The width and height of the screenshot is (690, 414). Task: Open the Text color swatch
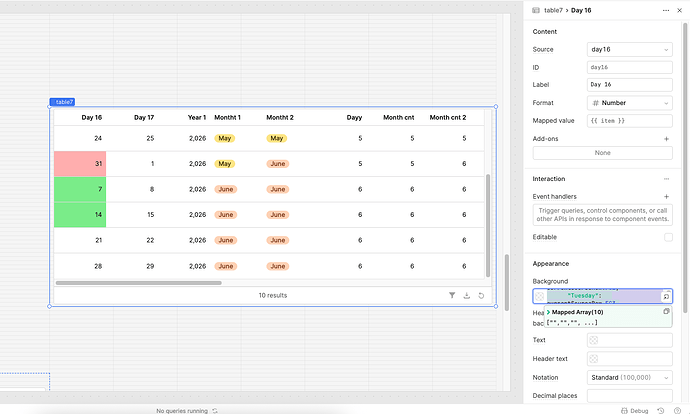(x=594, y=340)
